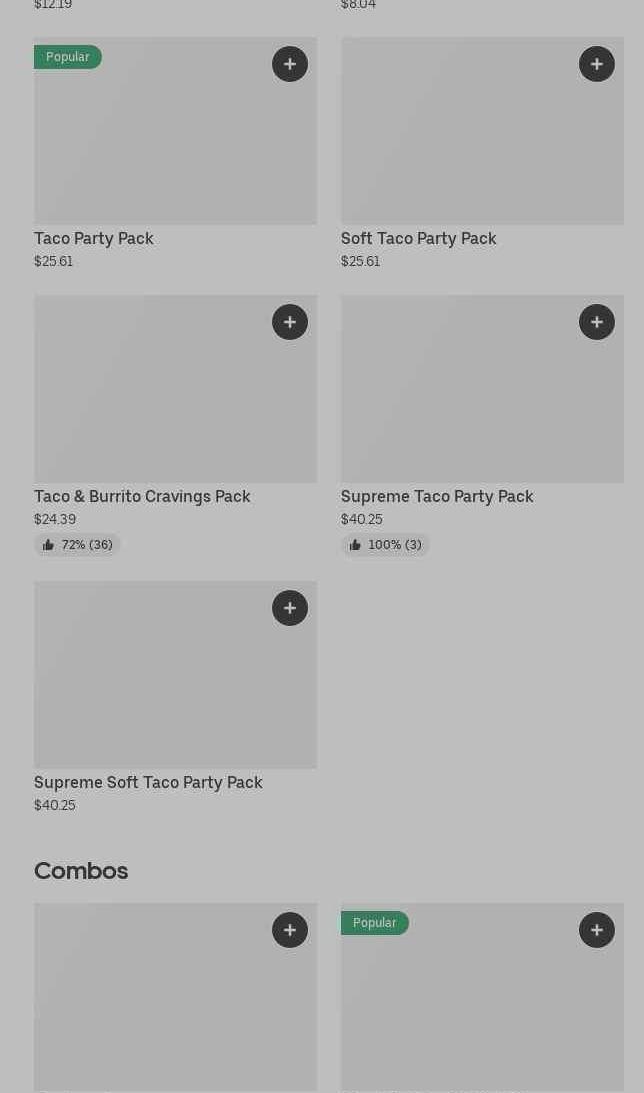Add Soft Taco Party Pack with plus icon
The width and height of the screenshot is (644, 1093).
click(597, 64)
